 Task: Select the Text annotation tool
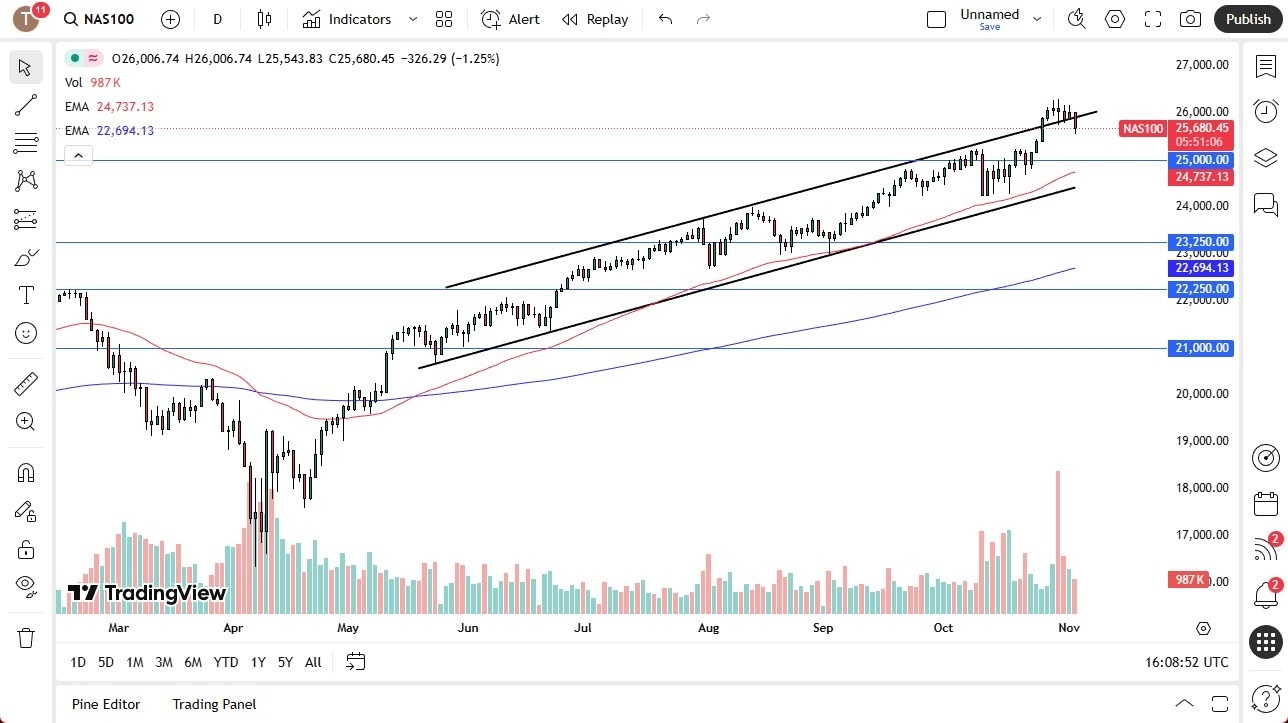point(25,294)
